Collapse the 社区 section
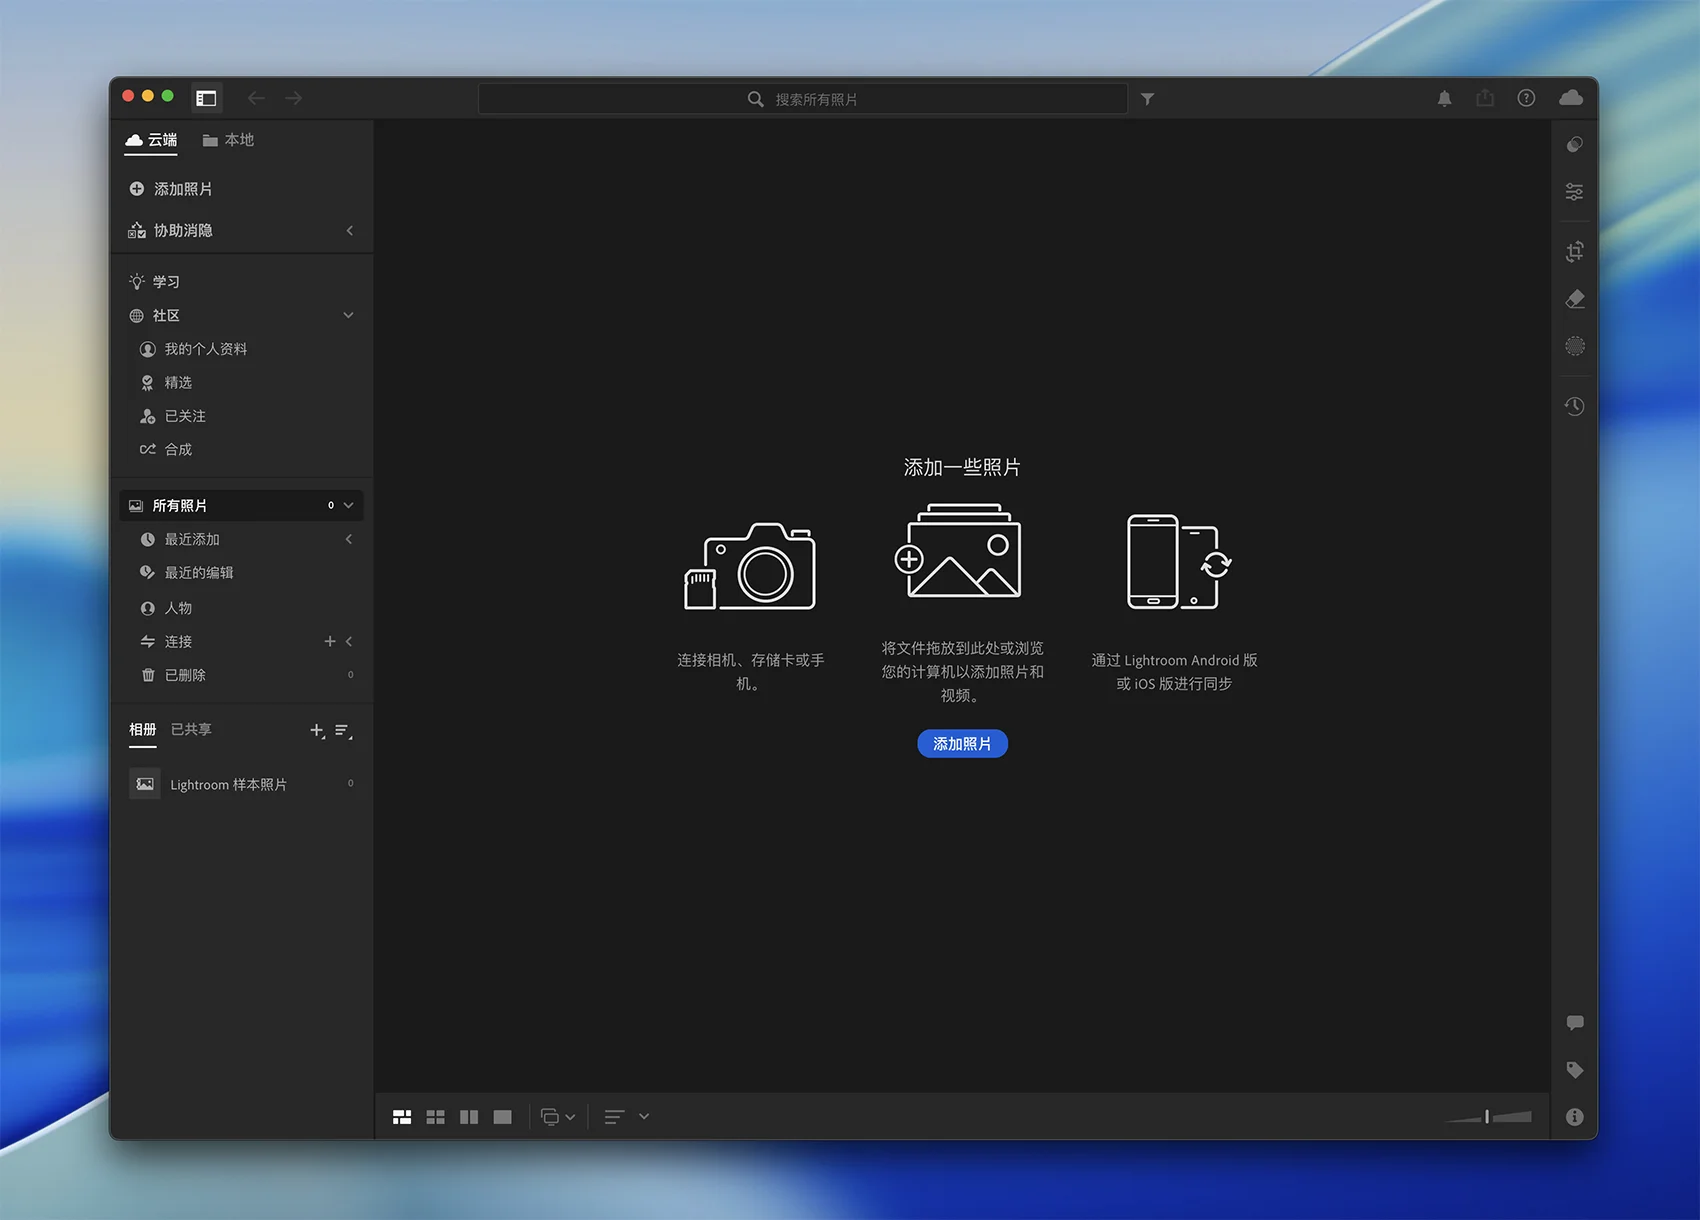 click(348, 315)
